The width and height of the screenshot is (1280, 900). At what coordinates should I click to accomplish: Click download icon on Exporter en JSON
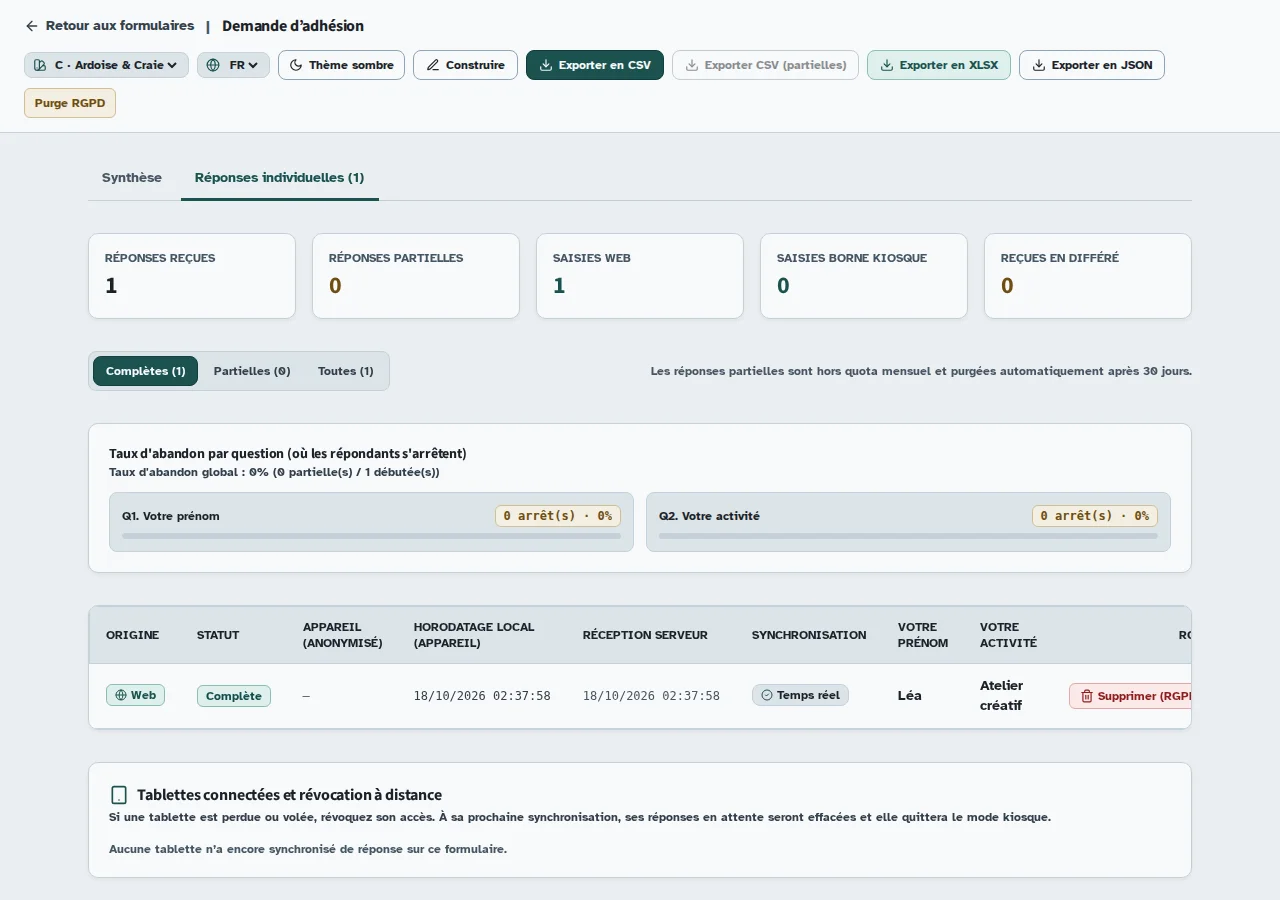(x=1039, y=65)
